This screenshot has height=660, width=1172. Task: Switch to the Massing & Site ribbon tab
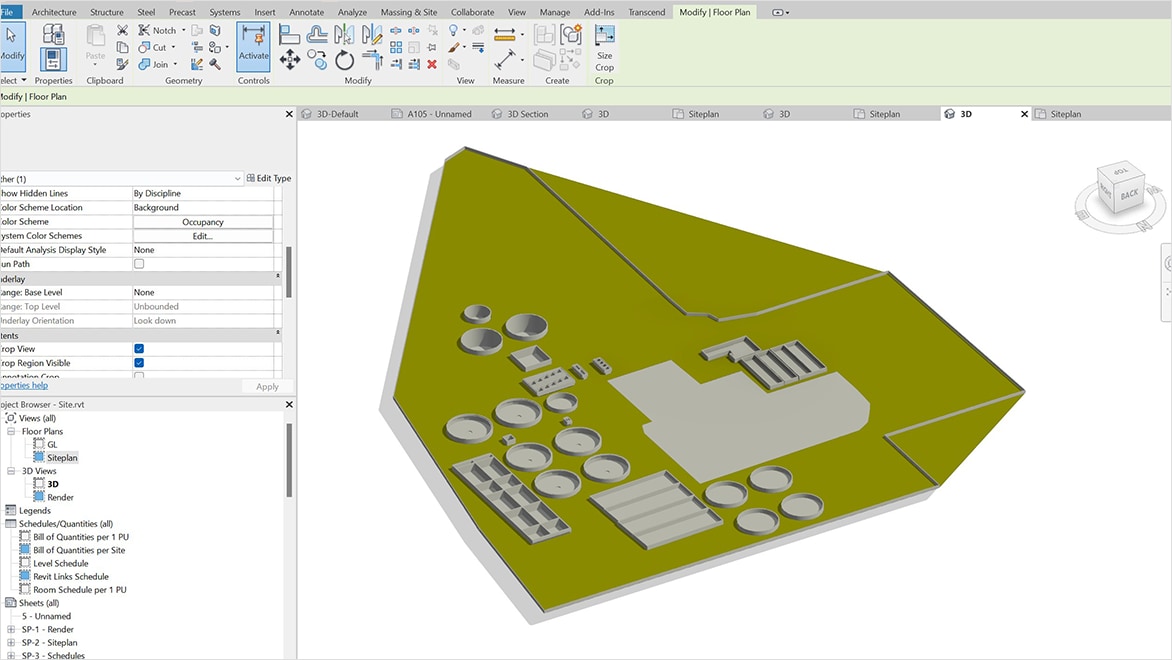[408, 12]
